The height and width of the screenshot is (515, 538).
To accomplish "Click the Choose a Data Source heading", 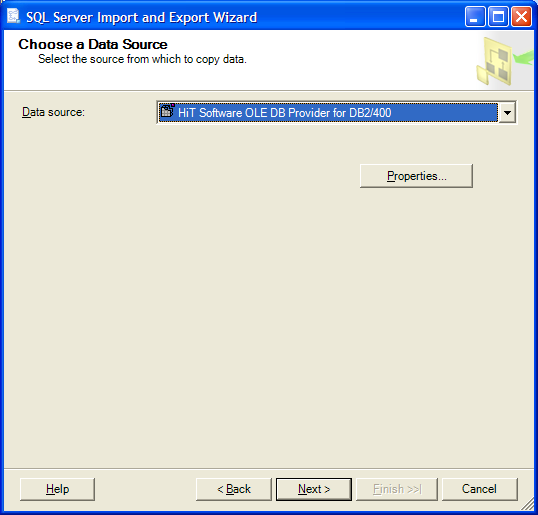I will point(93,44).
